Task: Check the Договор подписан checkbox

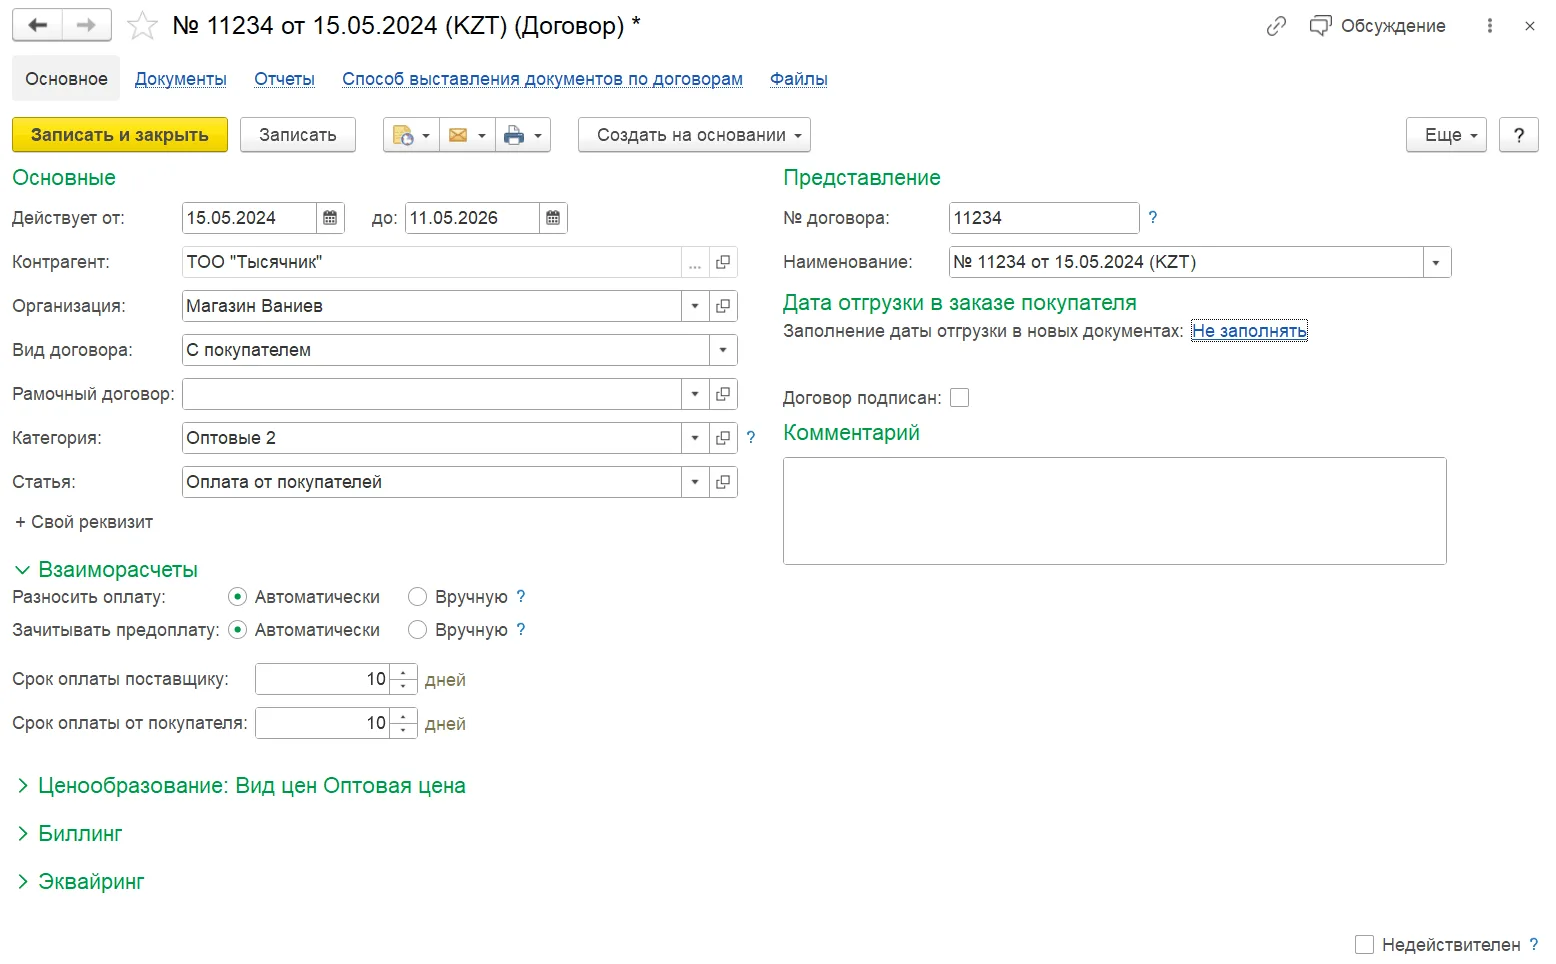Action: [x=960, y=398]
